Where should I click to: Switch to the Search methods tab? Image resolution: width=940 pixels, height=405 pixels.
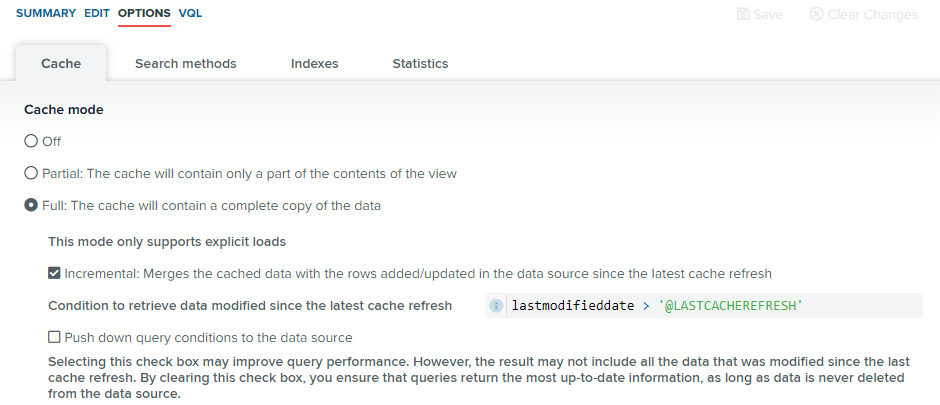click(186, 64)
